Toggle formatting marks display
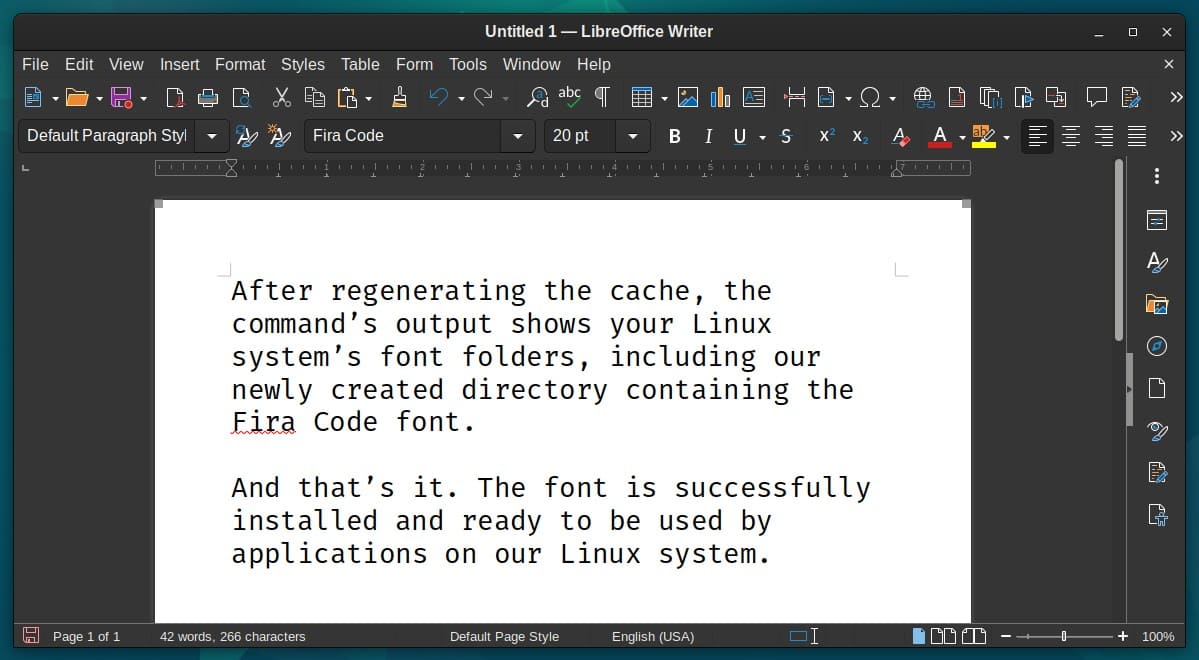1199x660 pixels. (x=601, y=97)
